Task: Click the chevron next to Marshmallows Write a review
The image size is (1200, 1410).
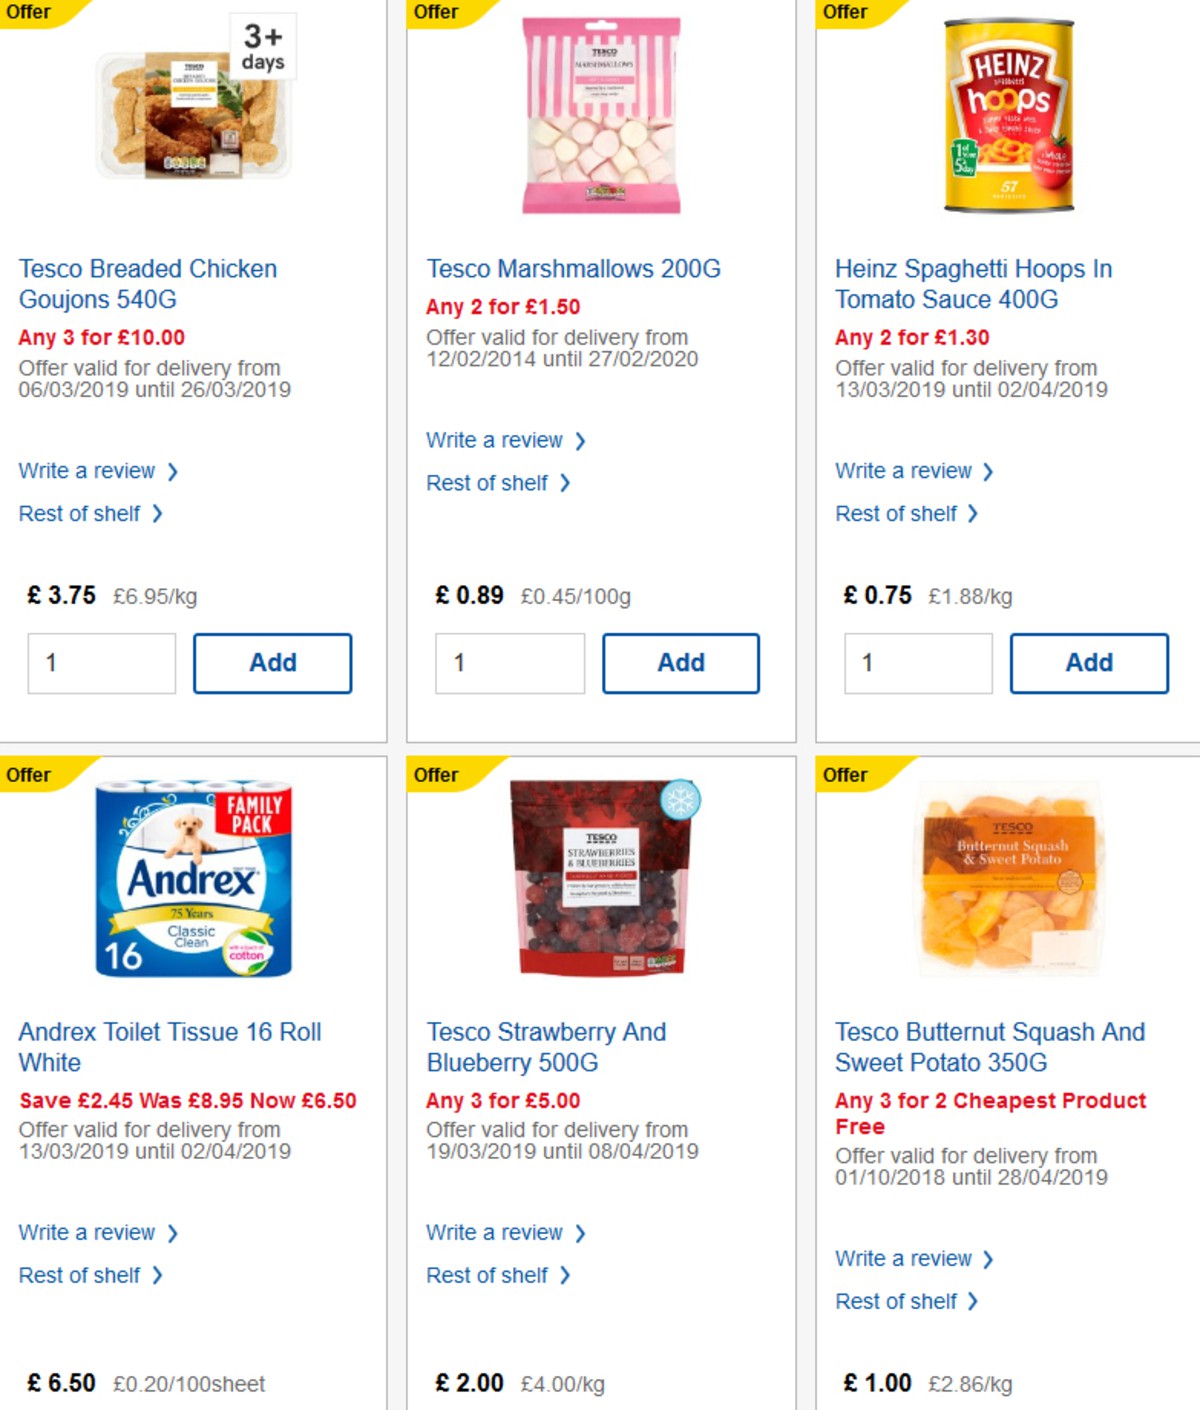Action: coord(581,440)
